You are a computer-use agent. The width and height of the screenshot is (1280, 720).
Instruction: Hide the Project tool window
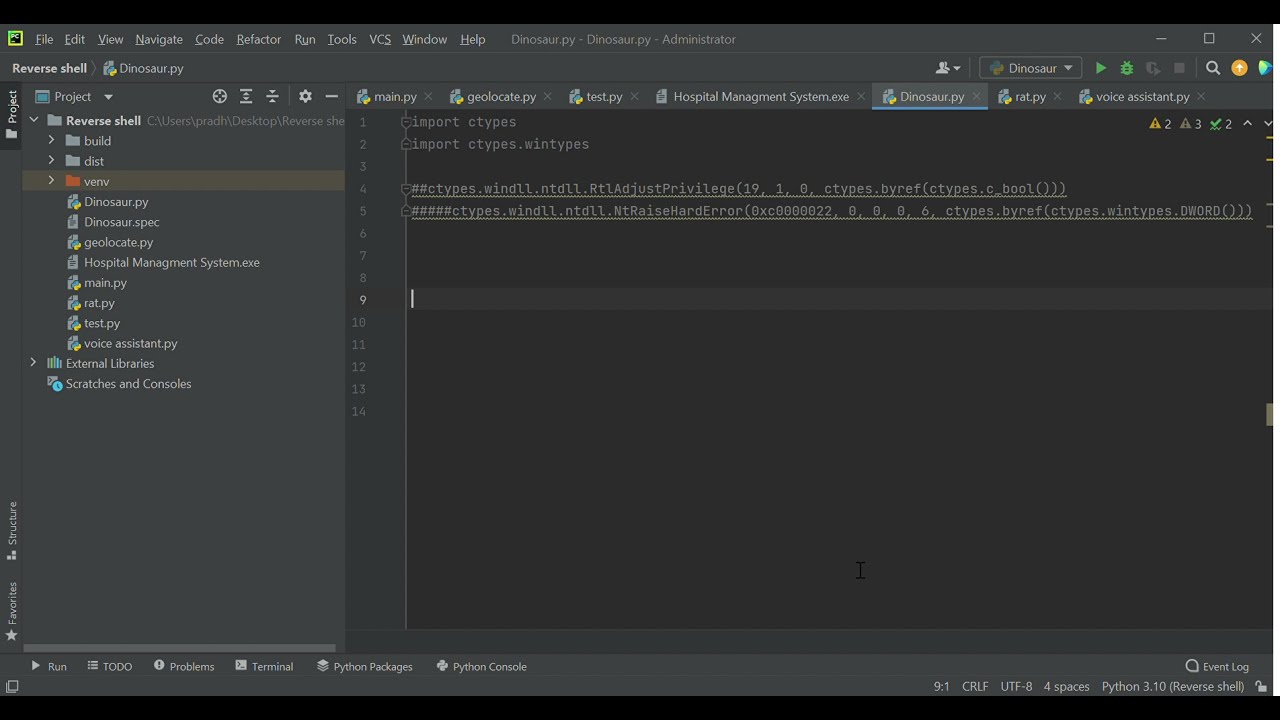(332, 96)
